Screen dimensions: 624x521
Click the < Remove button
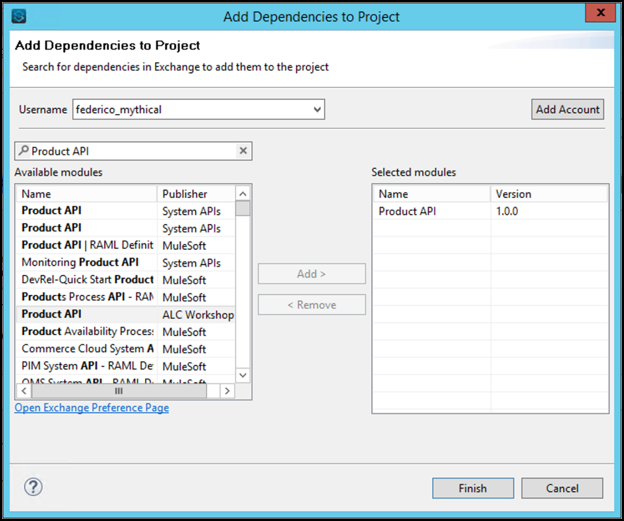[312, 305]
